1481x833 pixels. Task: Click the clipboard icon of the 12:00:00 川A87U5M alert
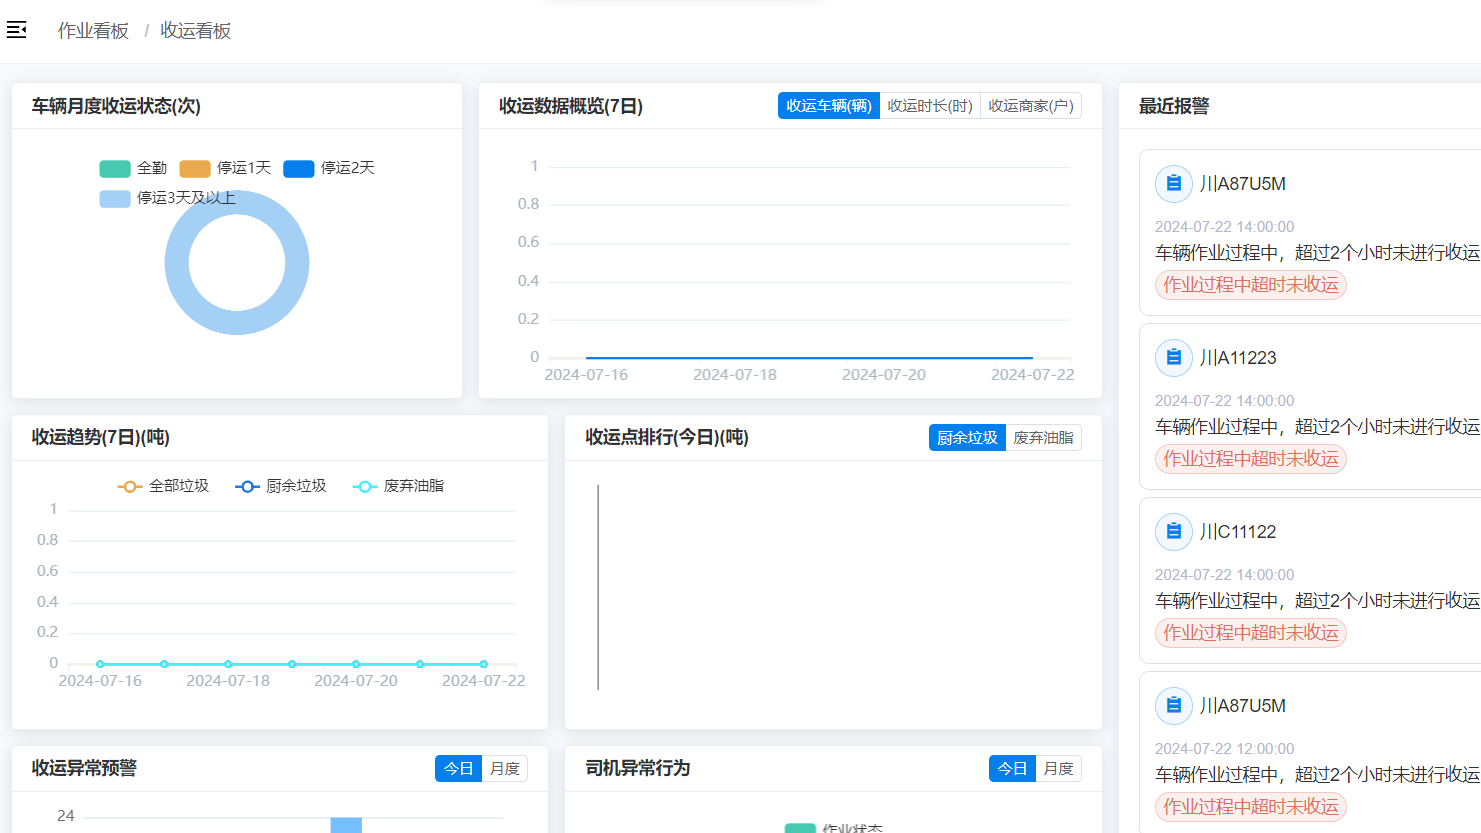1174,706
